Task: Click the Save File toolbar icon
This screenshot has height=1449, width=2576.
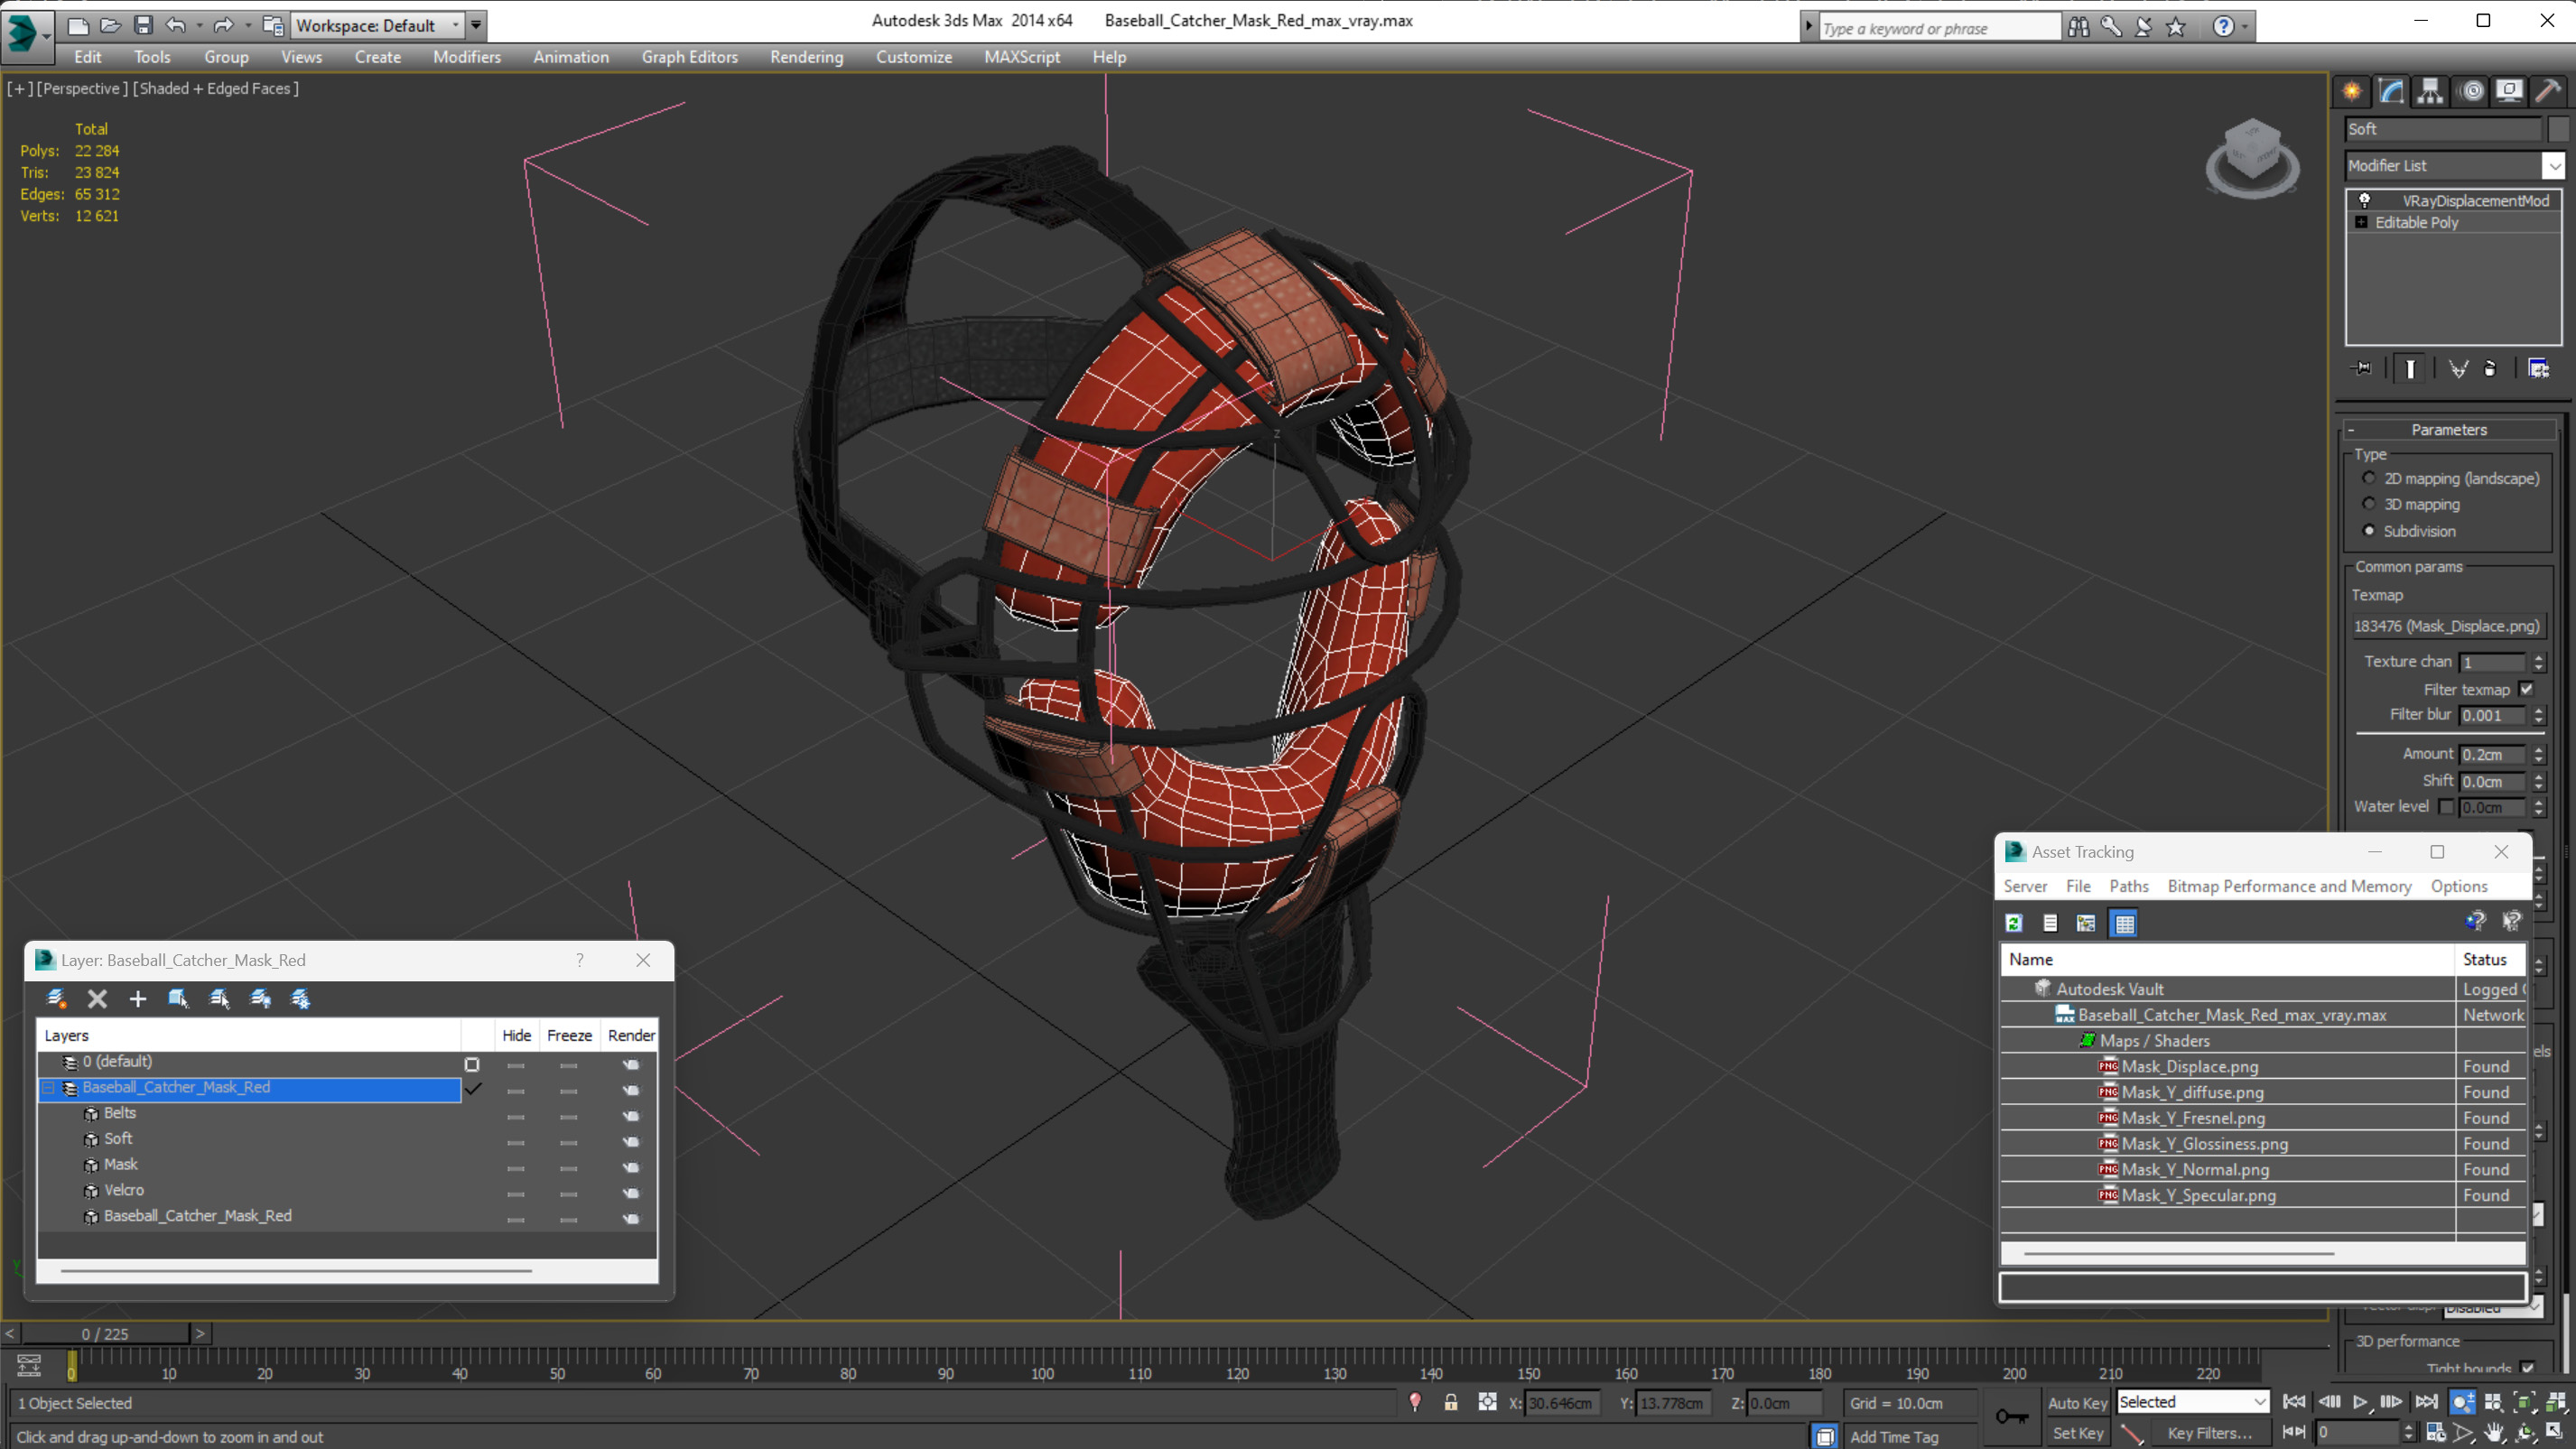Action: [143, 25]
